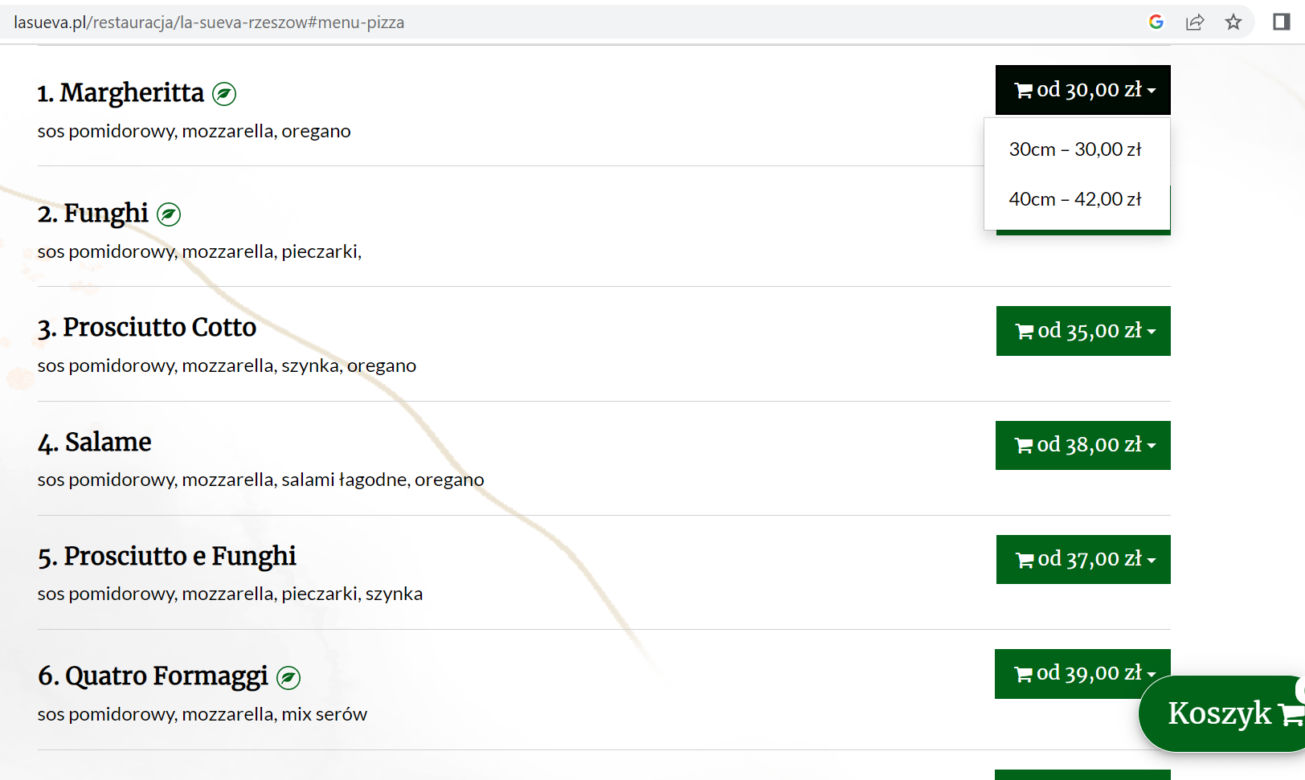The image size is (1305, 780).
Task: Expand Salame od 38,00 zł dropdown
Action: (1083, 445)
